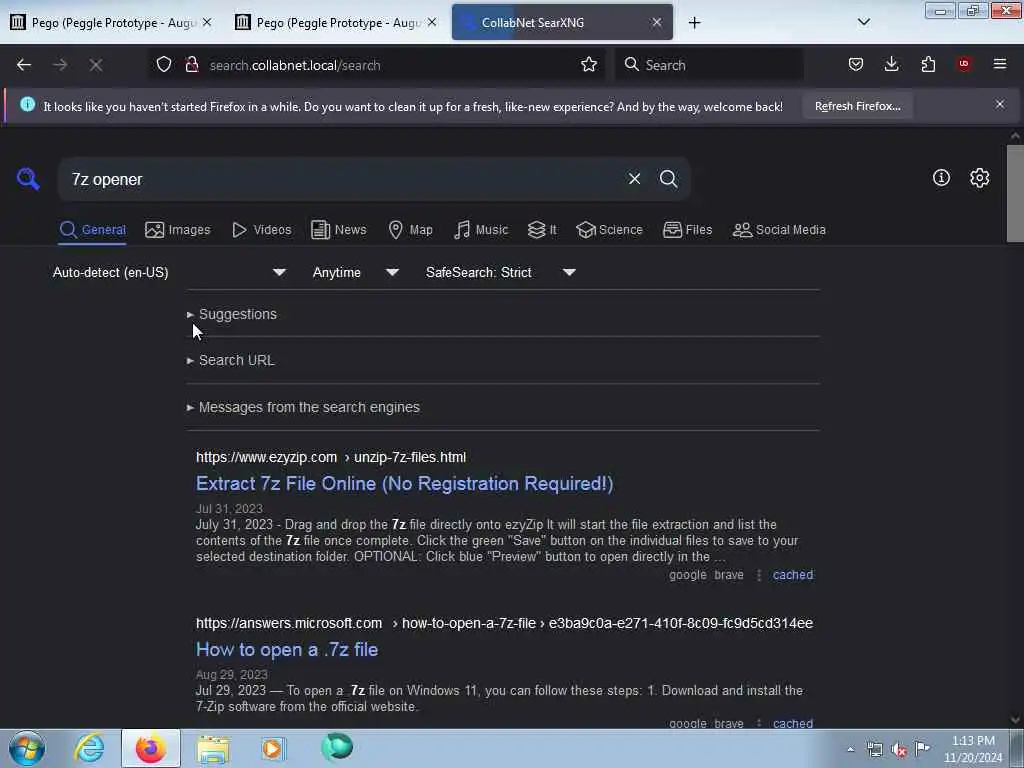Click the page vertical scrollbar thumb
Viewport: 1024px width, 768px height.
(1015, 193)
